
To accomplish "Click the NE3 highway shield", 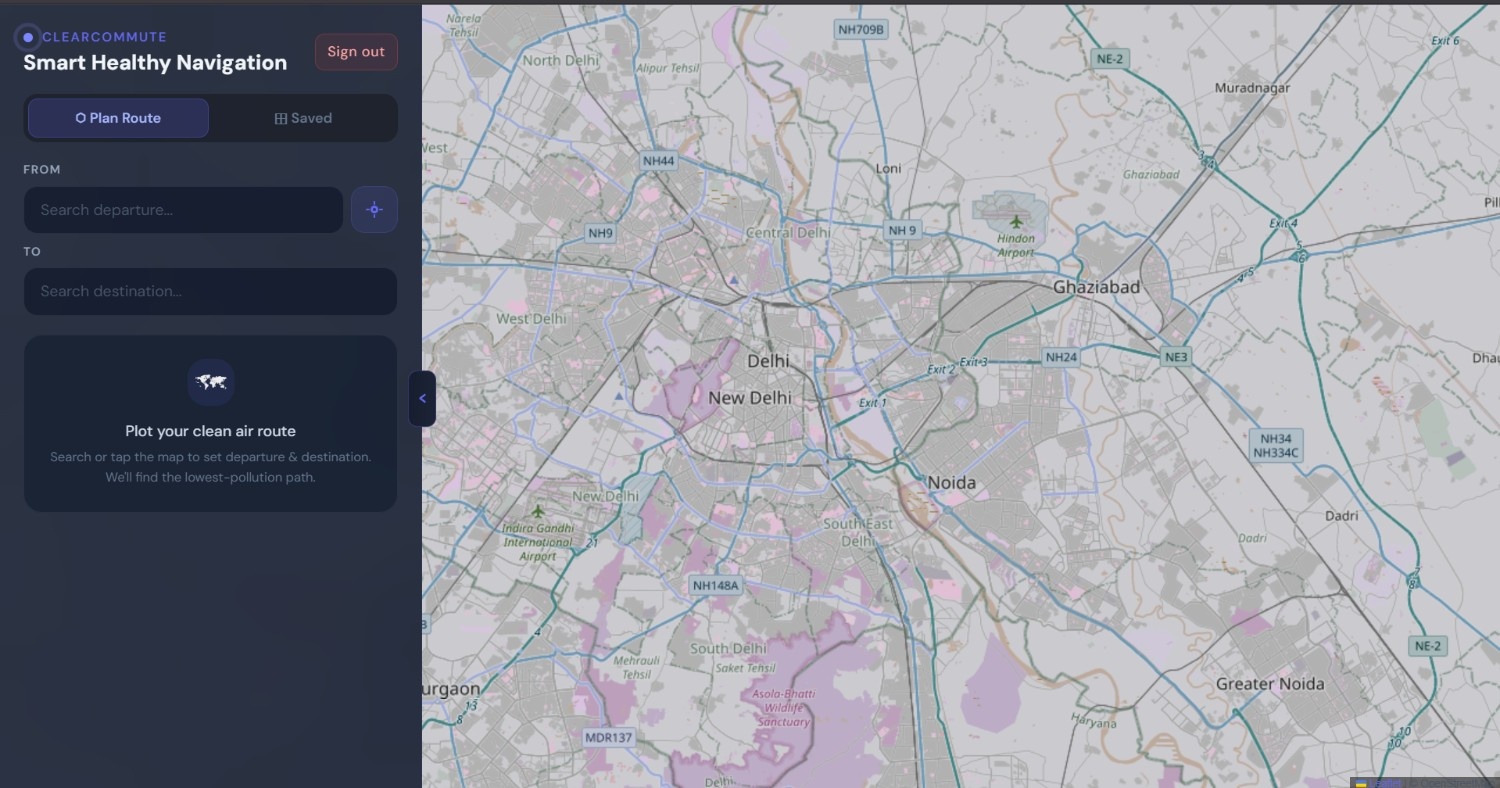I will (1176, 357).
